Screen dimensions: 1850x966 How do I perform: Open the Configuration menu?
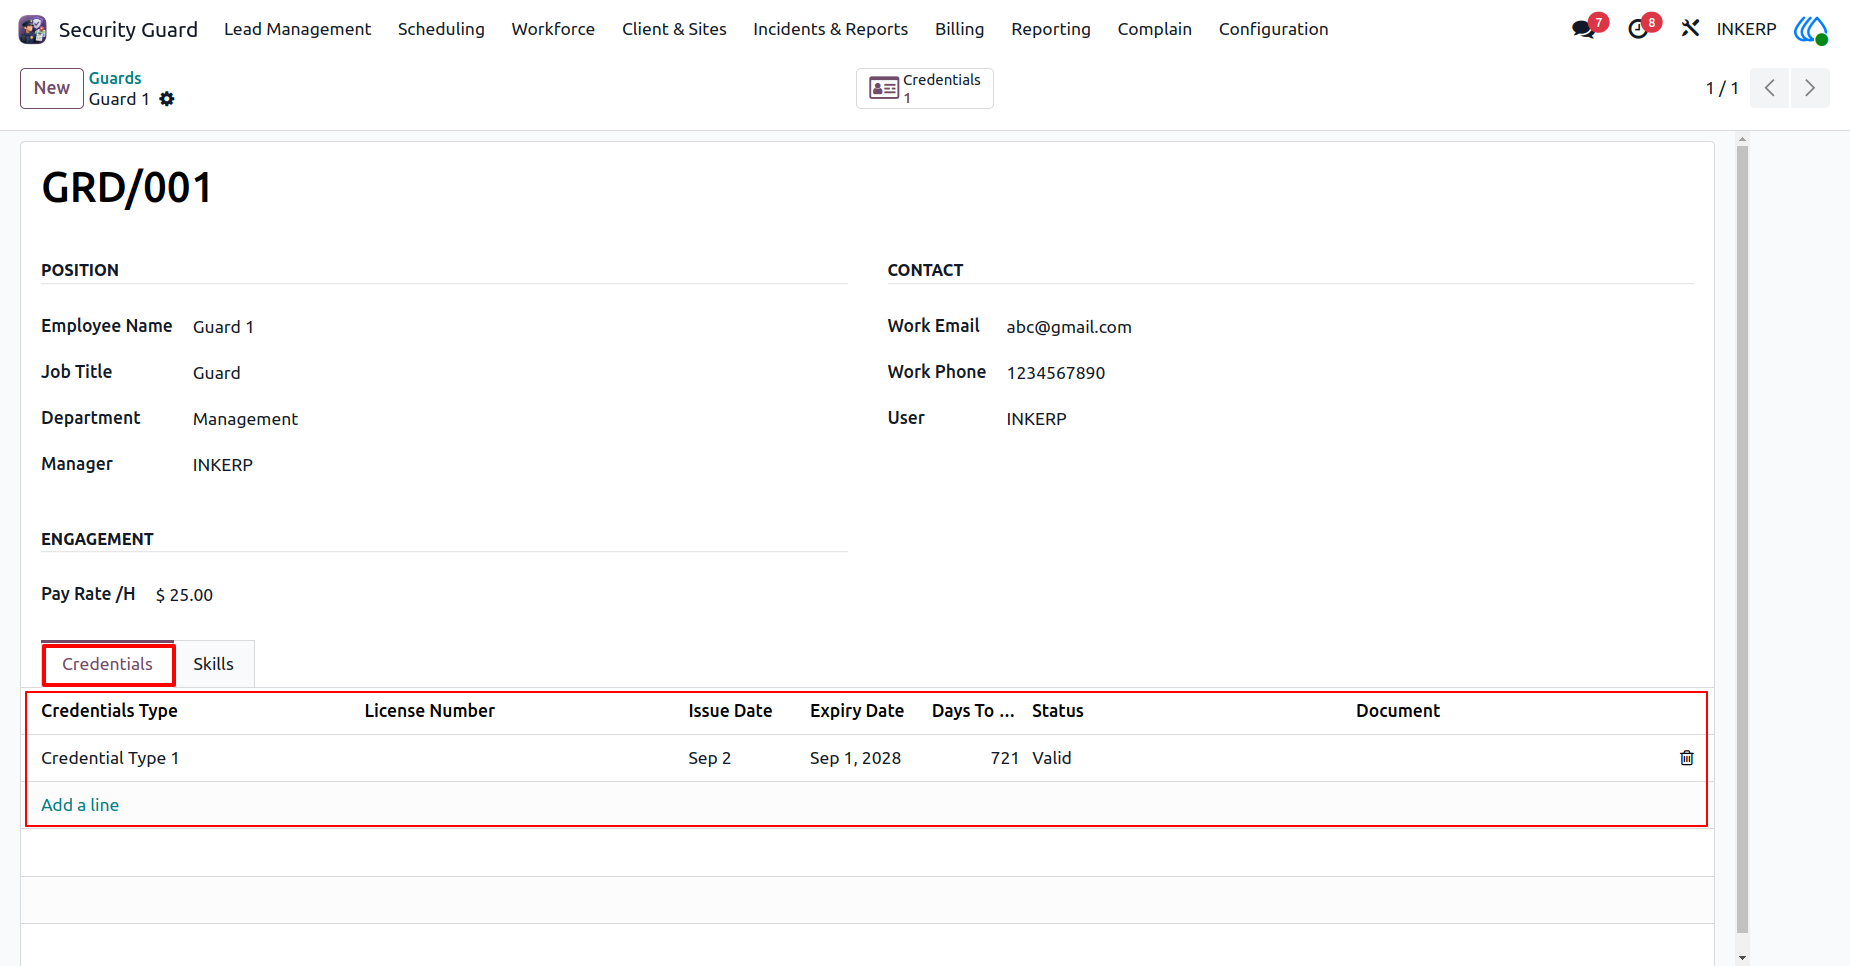click(x=1273, y=29)
